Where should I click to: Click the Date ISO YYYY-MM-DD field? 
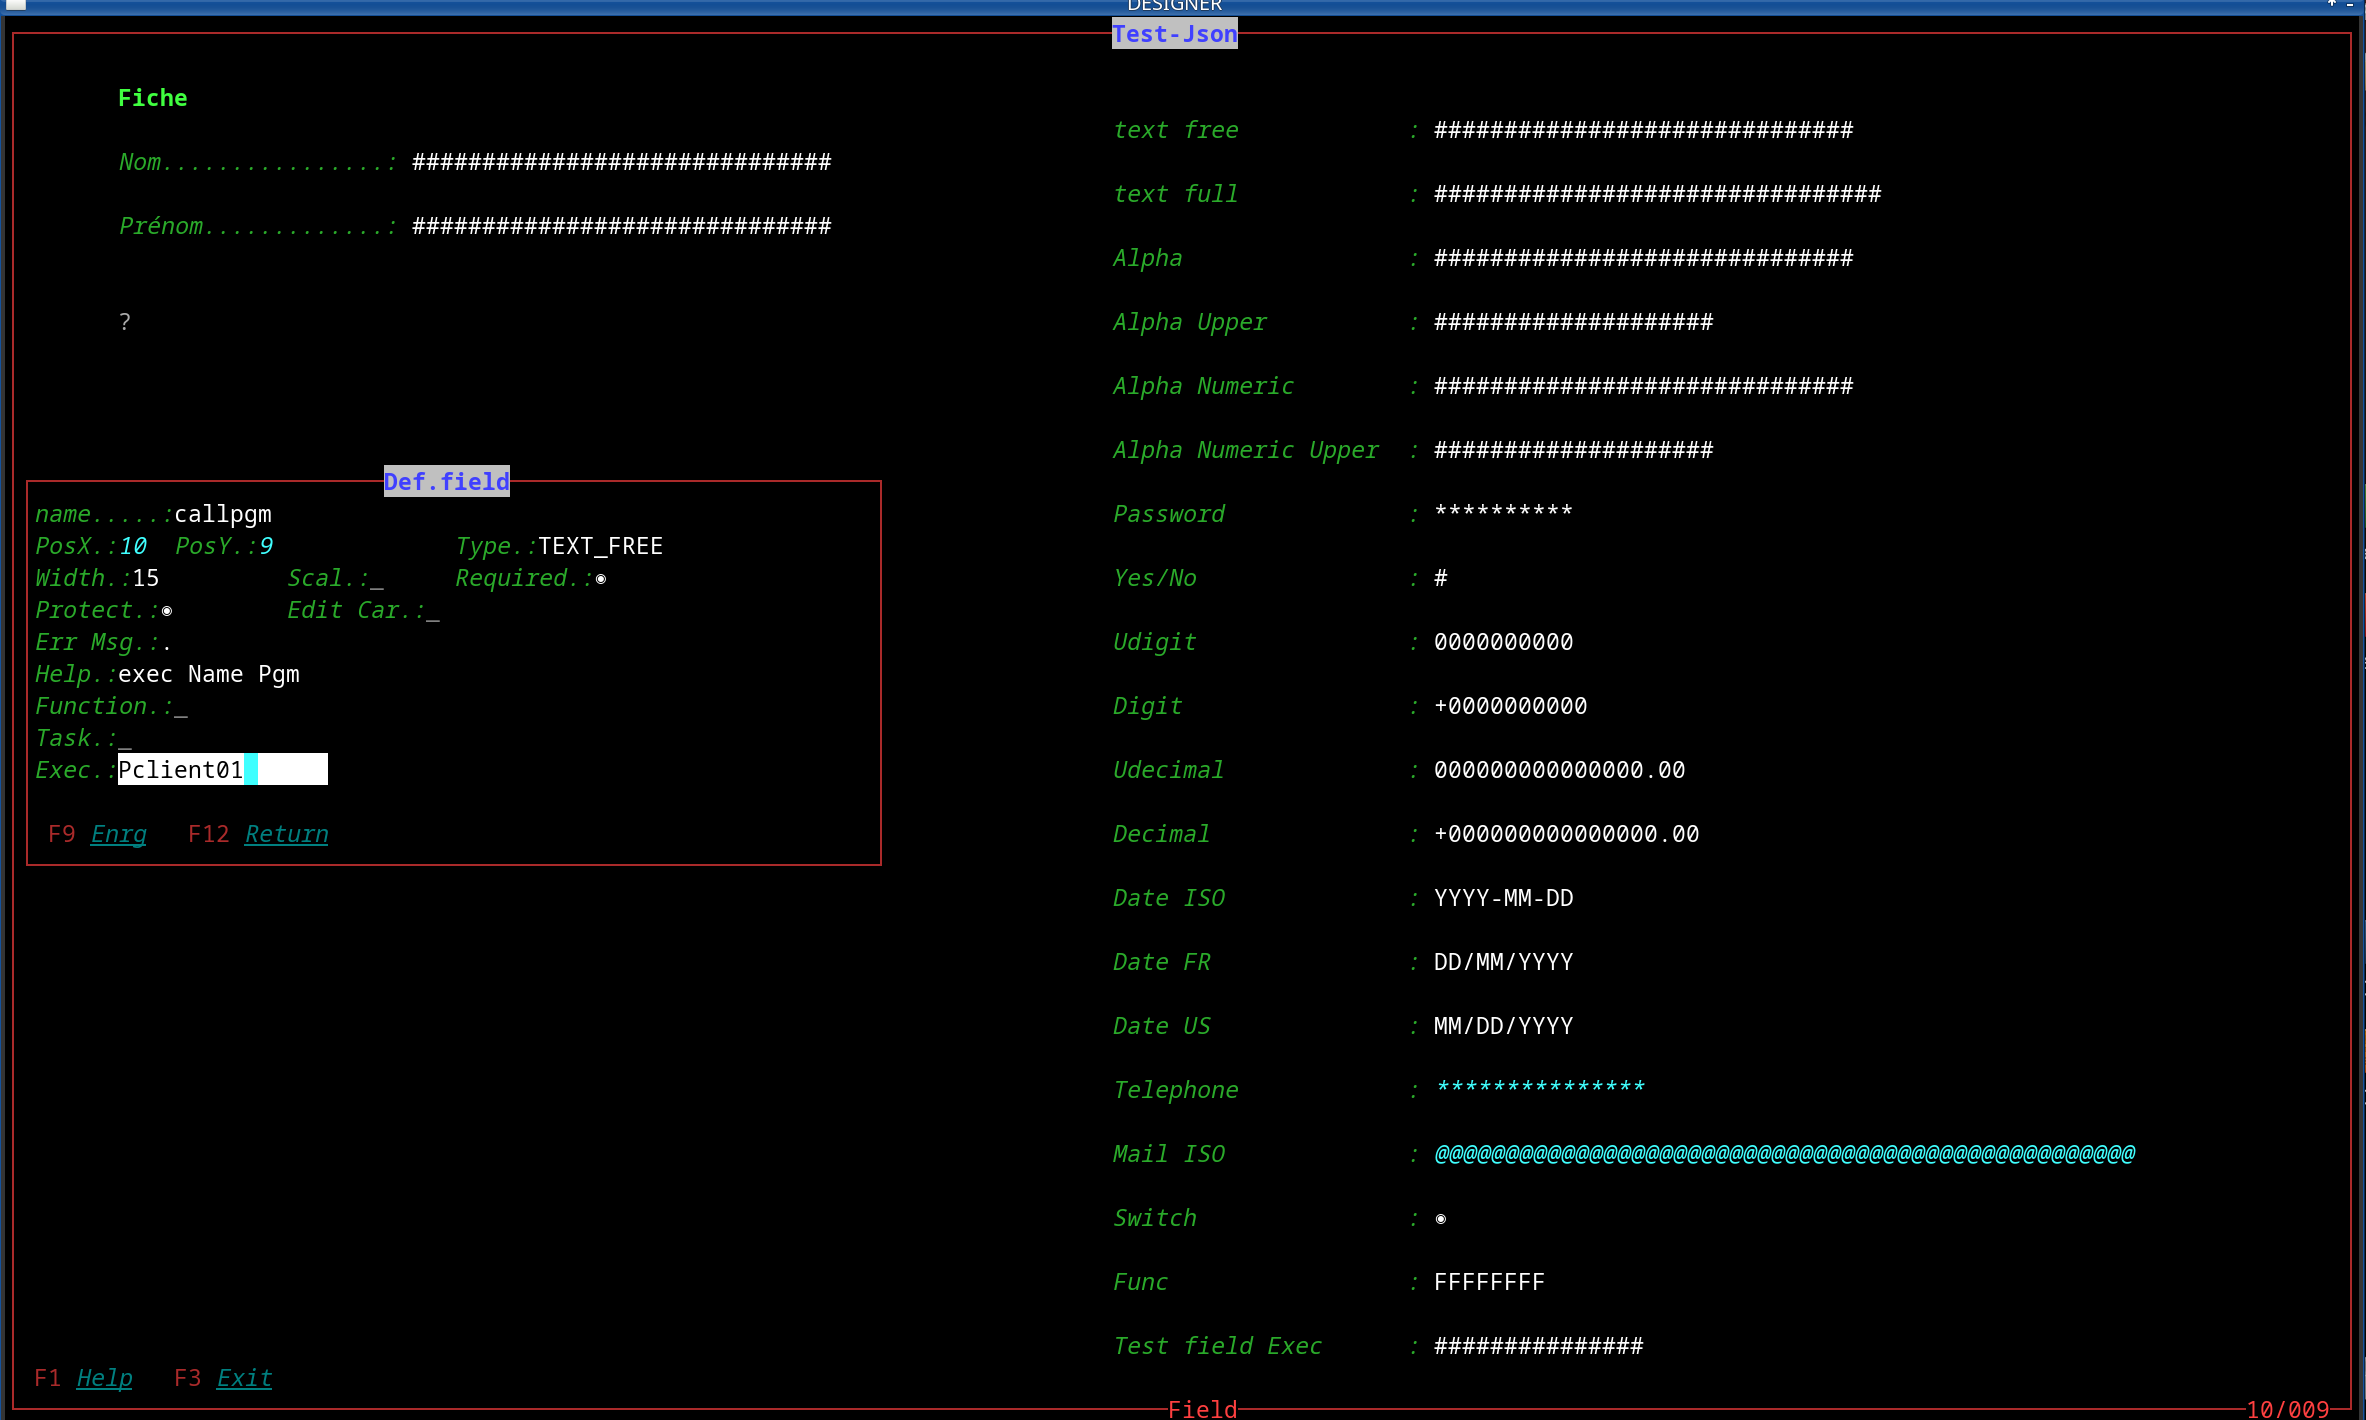click(1503, 898)
